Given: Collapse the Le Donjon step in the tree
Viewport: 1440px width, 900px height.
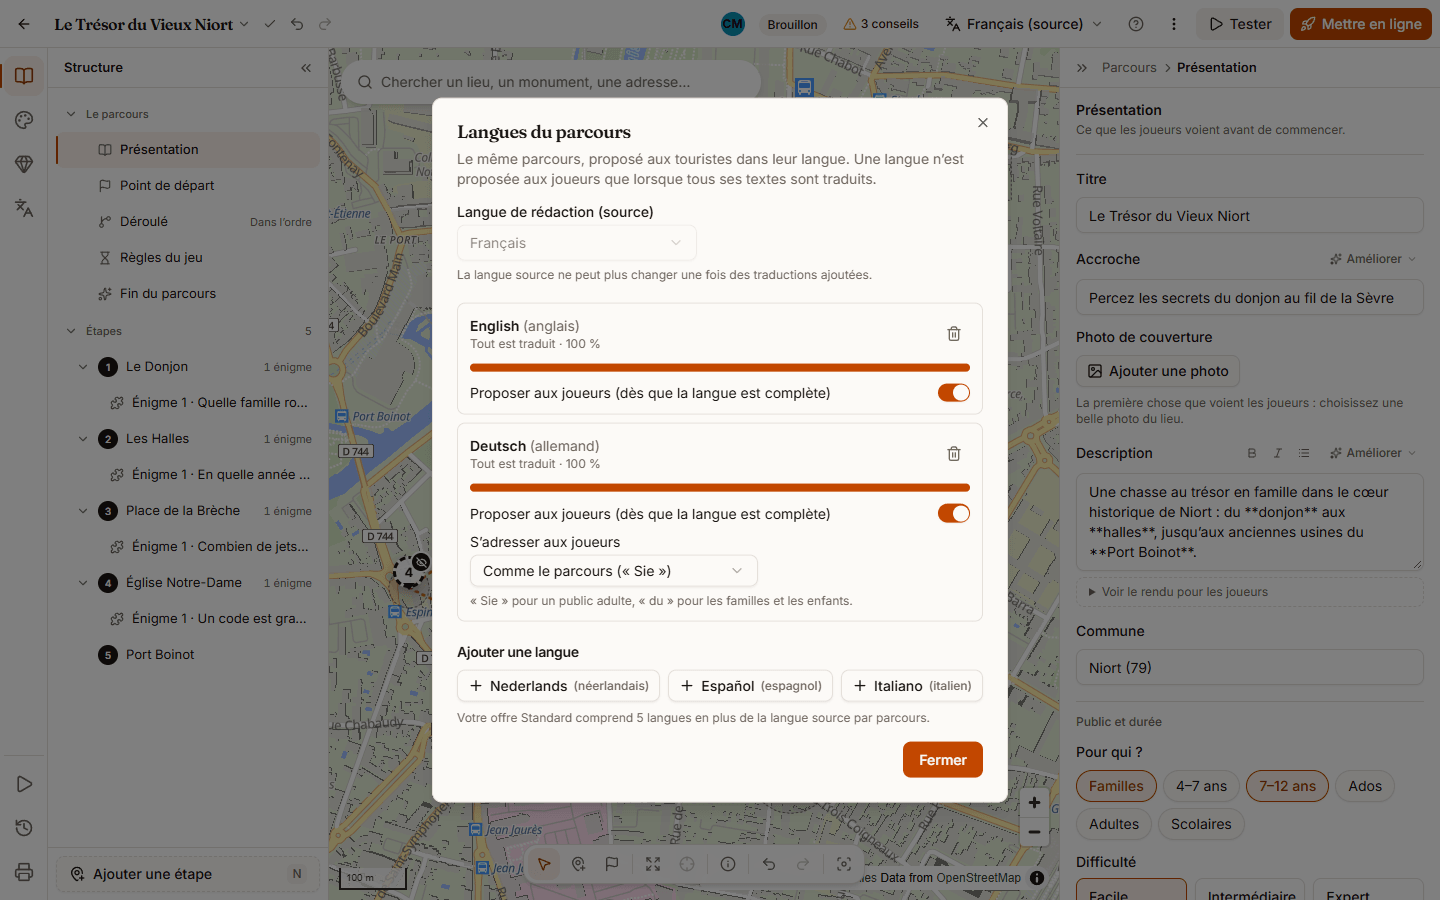Looking at the screenshot, I should coord(83,367).
